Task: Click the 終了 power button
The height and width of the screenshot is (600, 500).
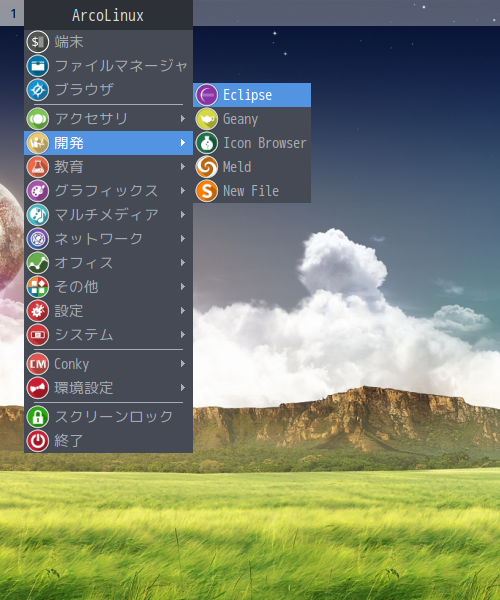Action: [x=37, y=441]
